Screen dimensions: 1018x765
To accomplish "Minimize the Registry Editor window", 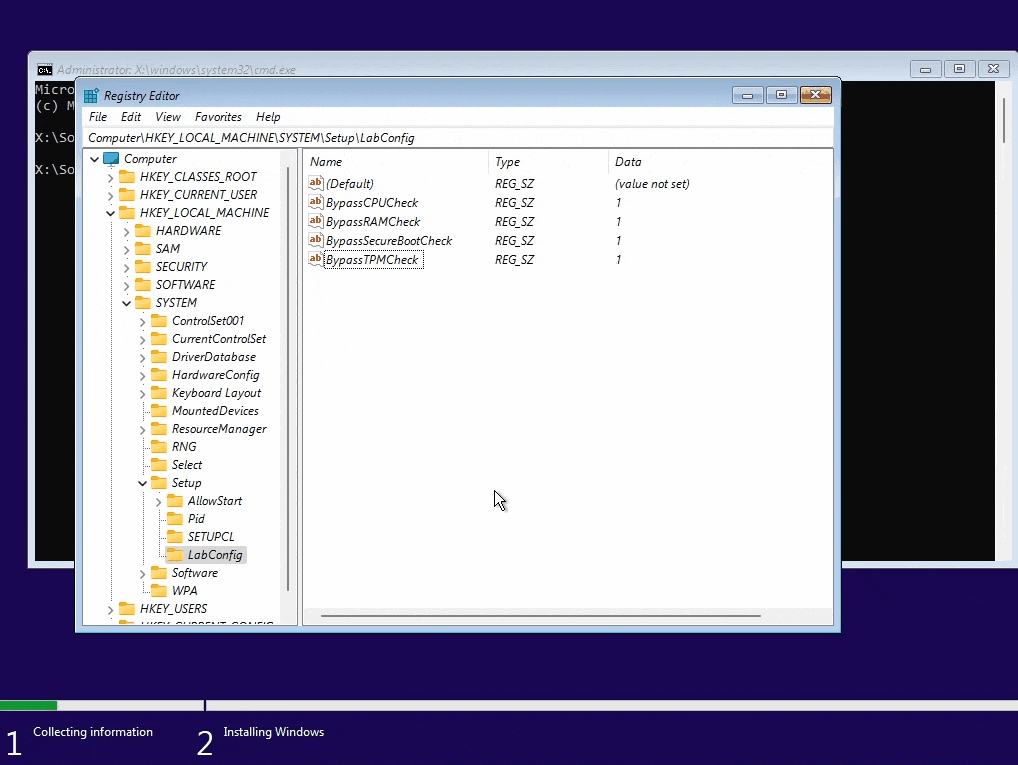I will (x=748, y=95).
